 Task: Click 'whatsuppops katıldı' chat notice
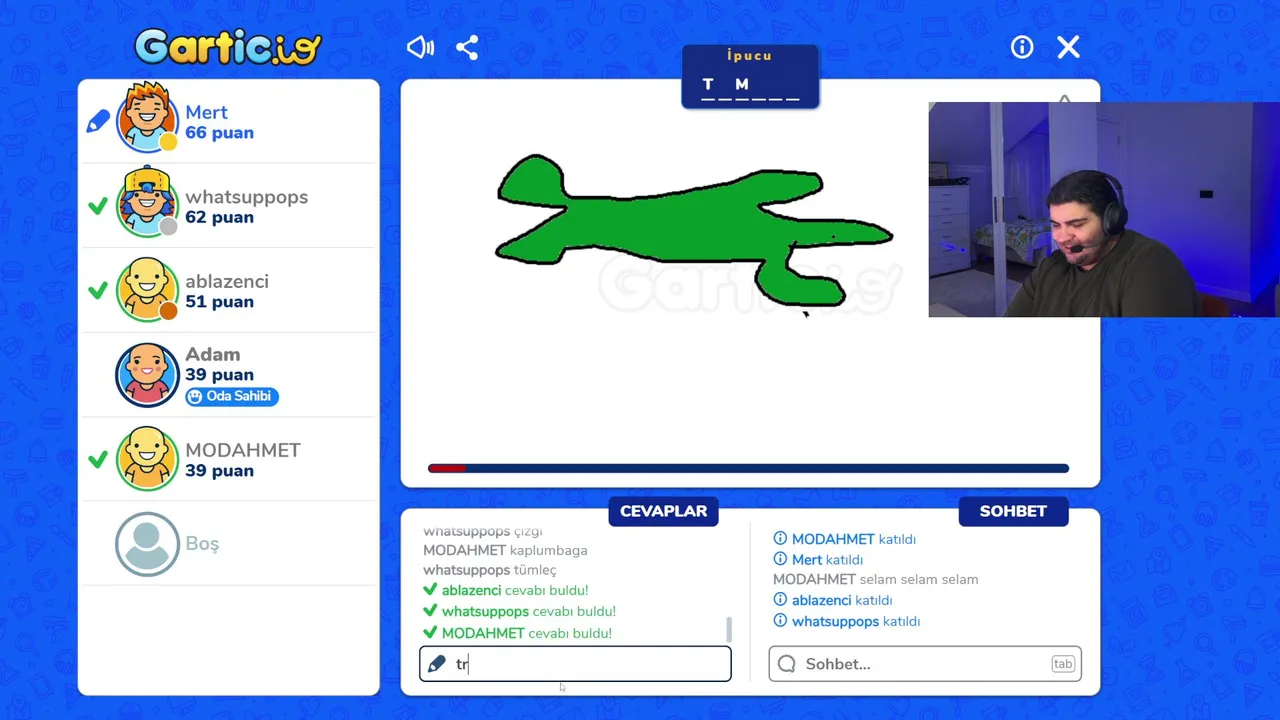(x=847, y=621)
